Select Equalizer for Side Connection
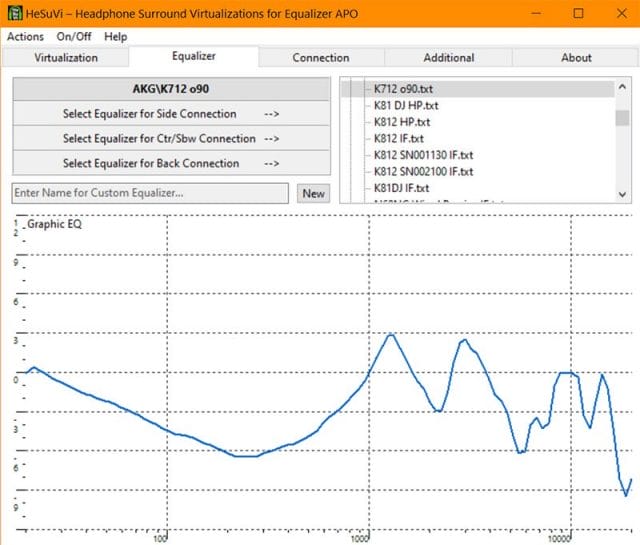 (171, 114)
